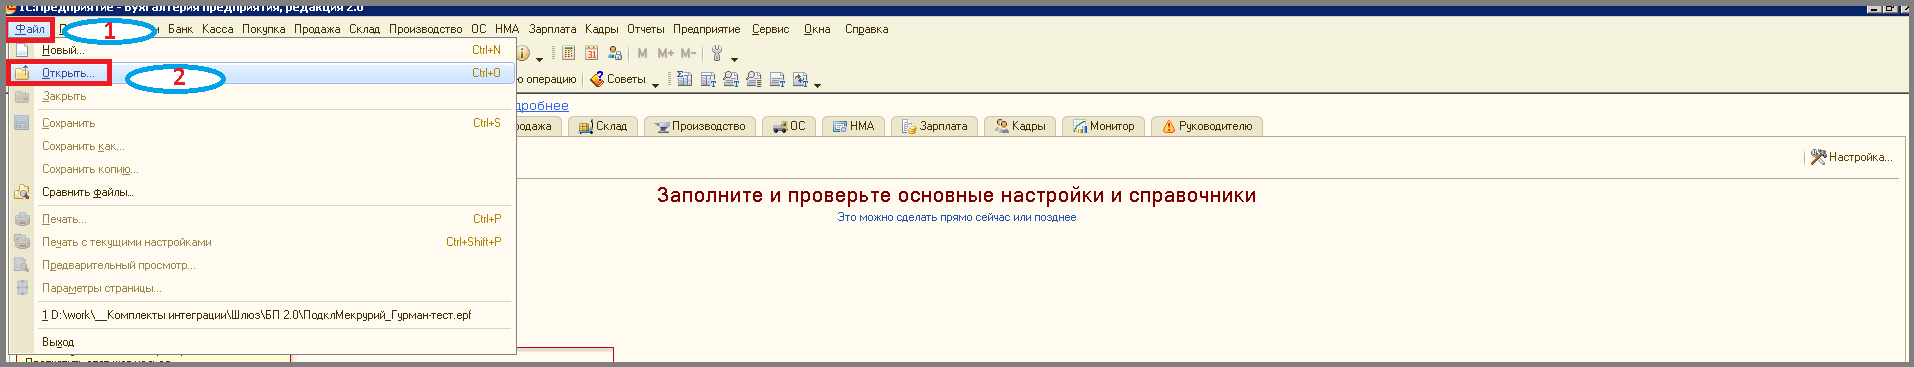Image resolution: width=1914 pixels, height=367 pixels.
Task: Switch to the Зарплата tab
Action: [x=935, y=126]
